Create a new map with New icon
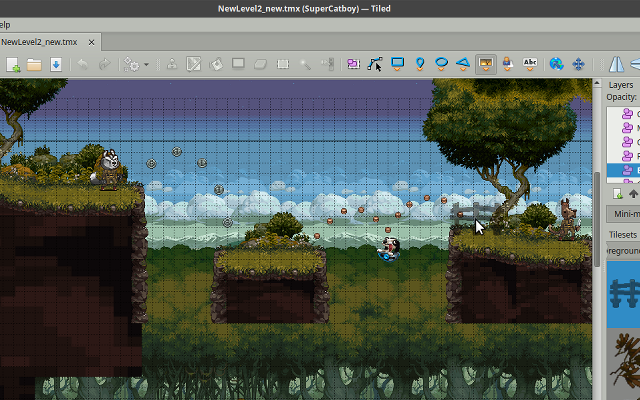This screenshot has height=400, width=640. click(13, 64)
